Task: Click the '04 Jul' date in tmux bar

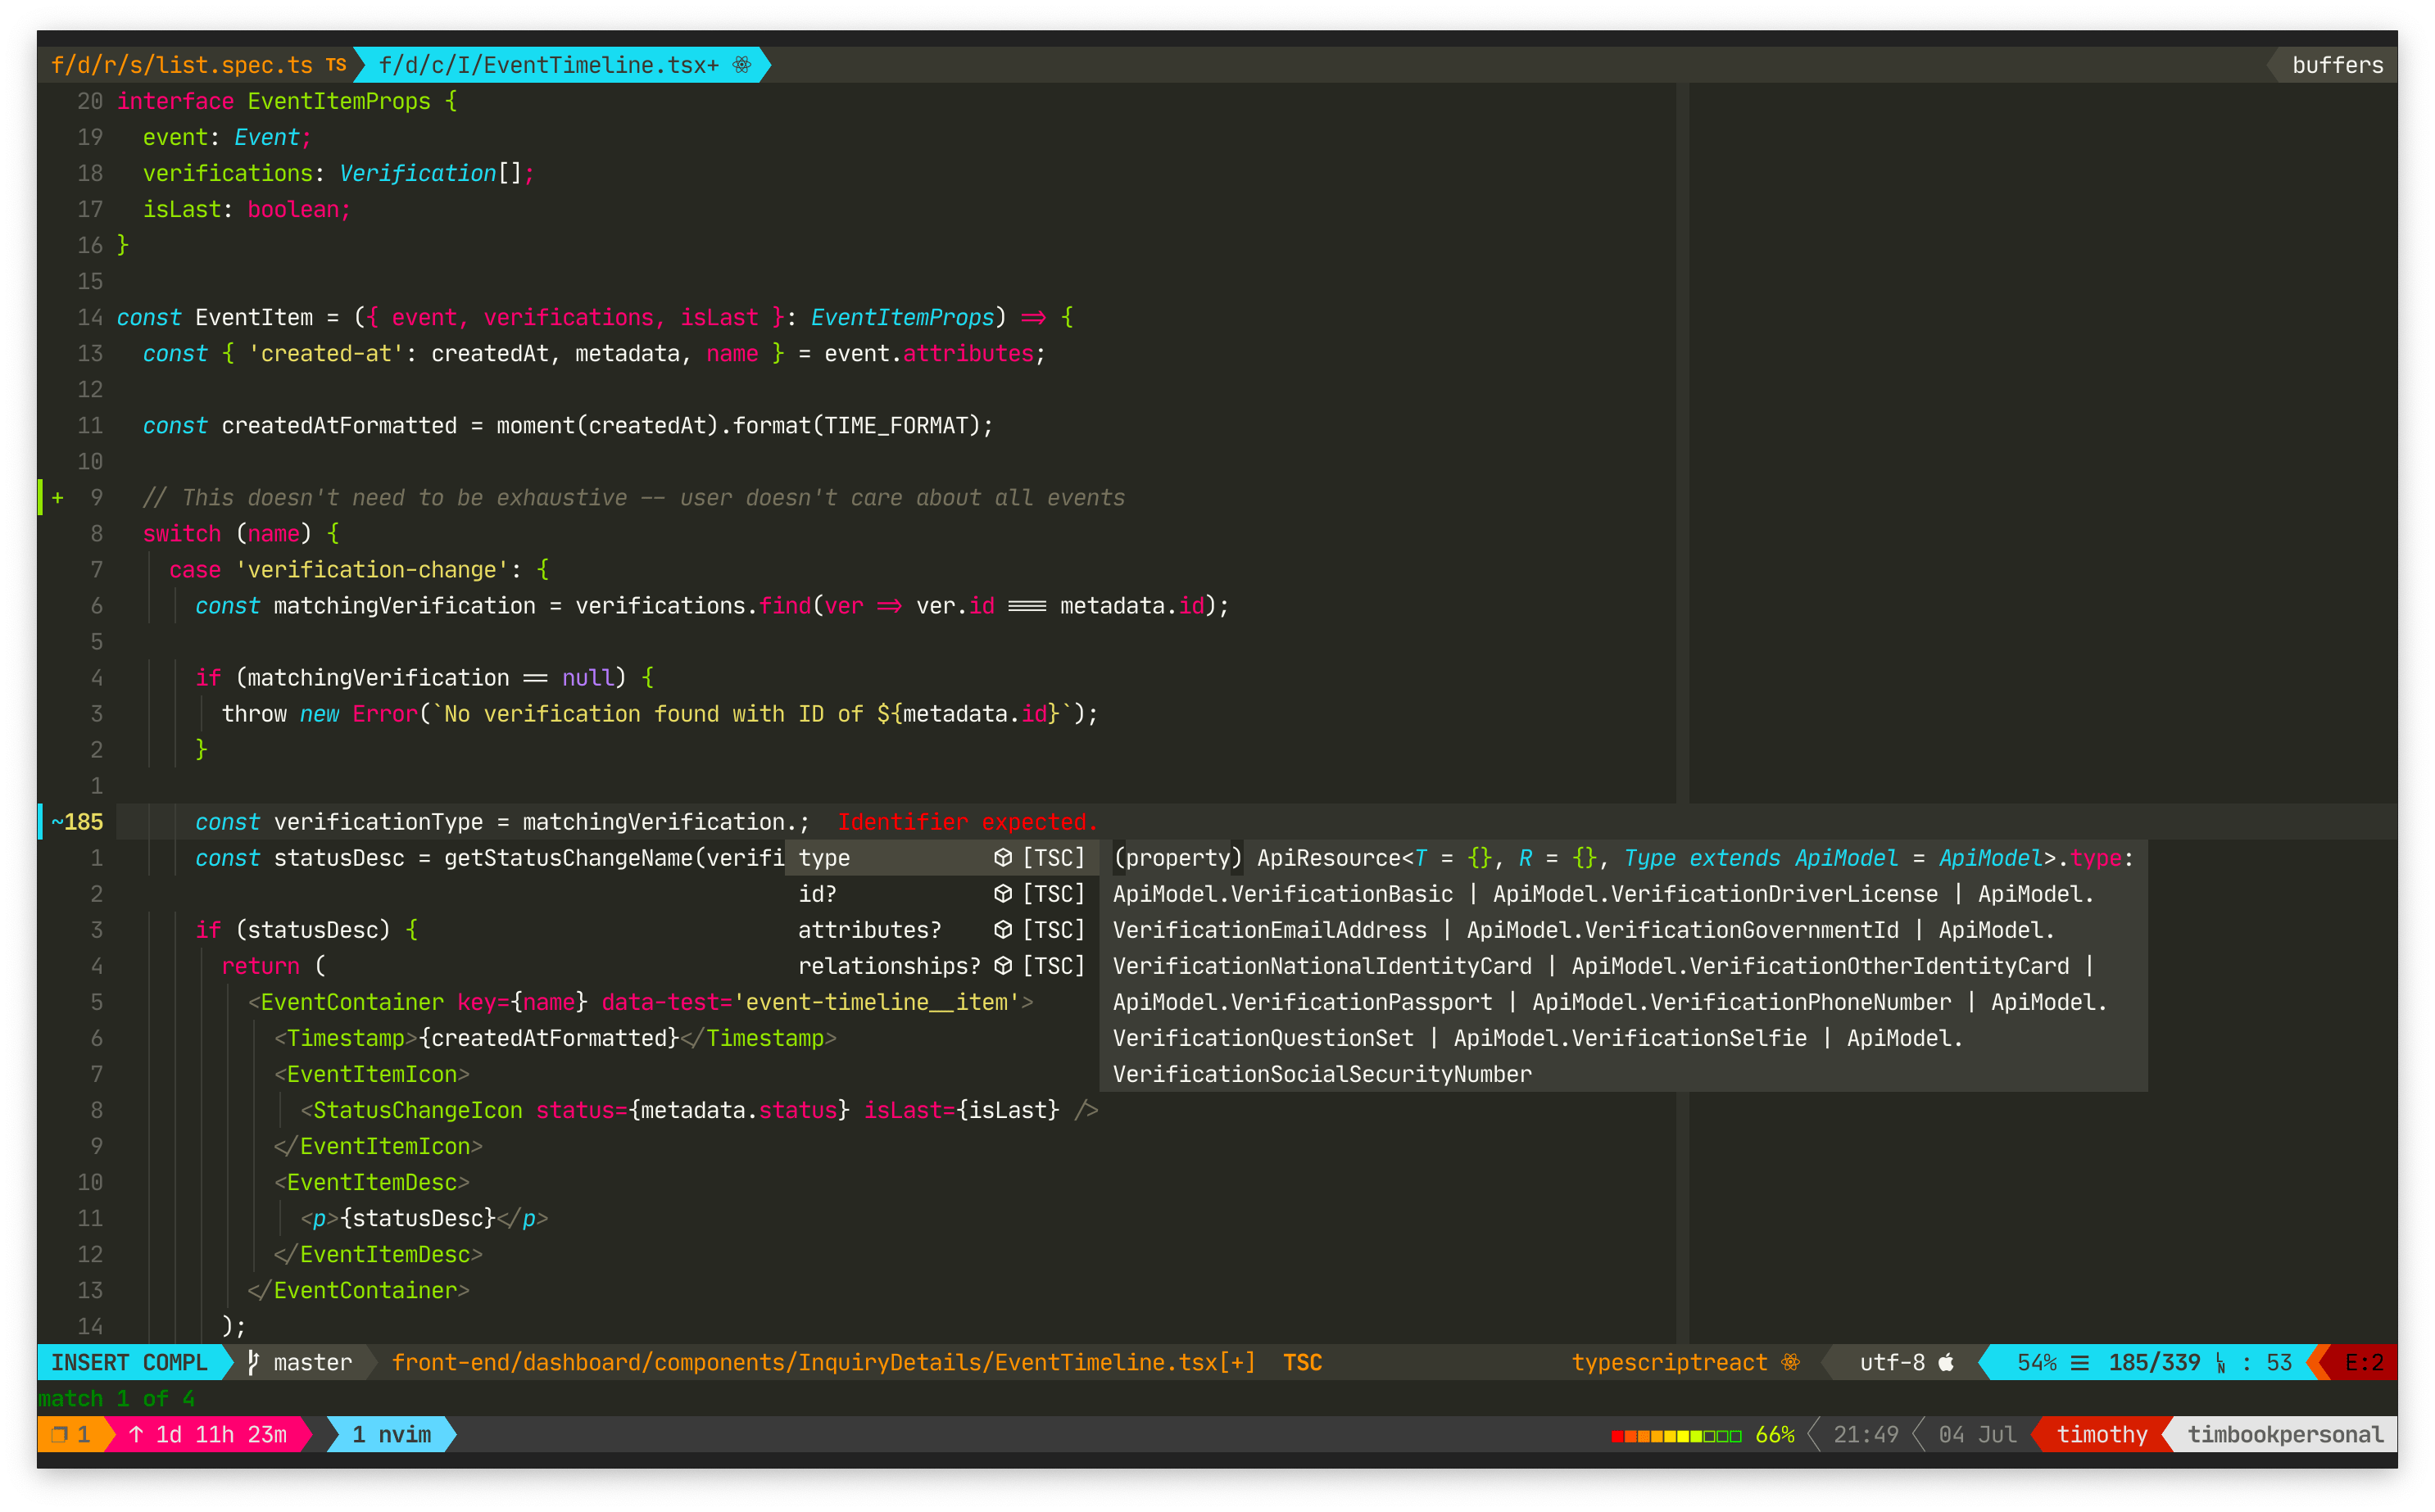Action: coord(1977,1434)
